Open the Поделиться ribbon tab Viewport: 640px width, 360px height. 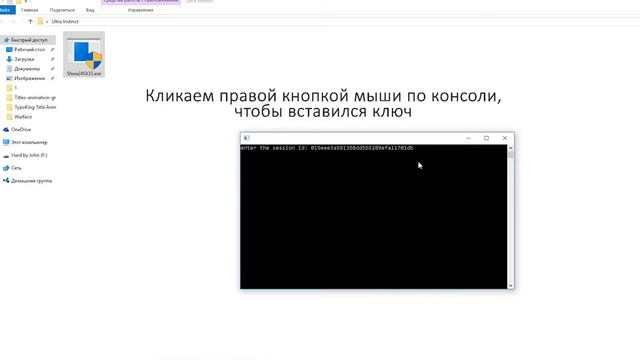62,10
